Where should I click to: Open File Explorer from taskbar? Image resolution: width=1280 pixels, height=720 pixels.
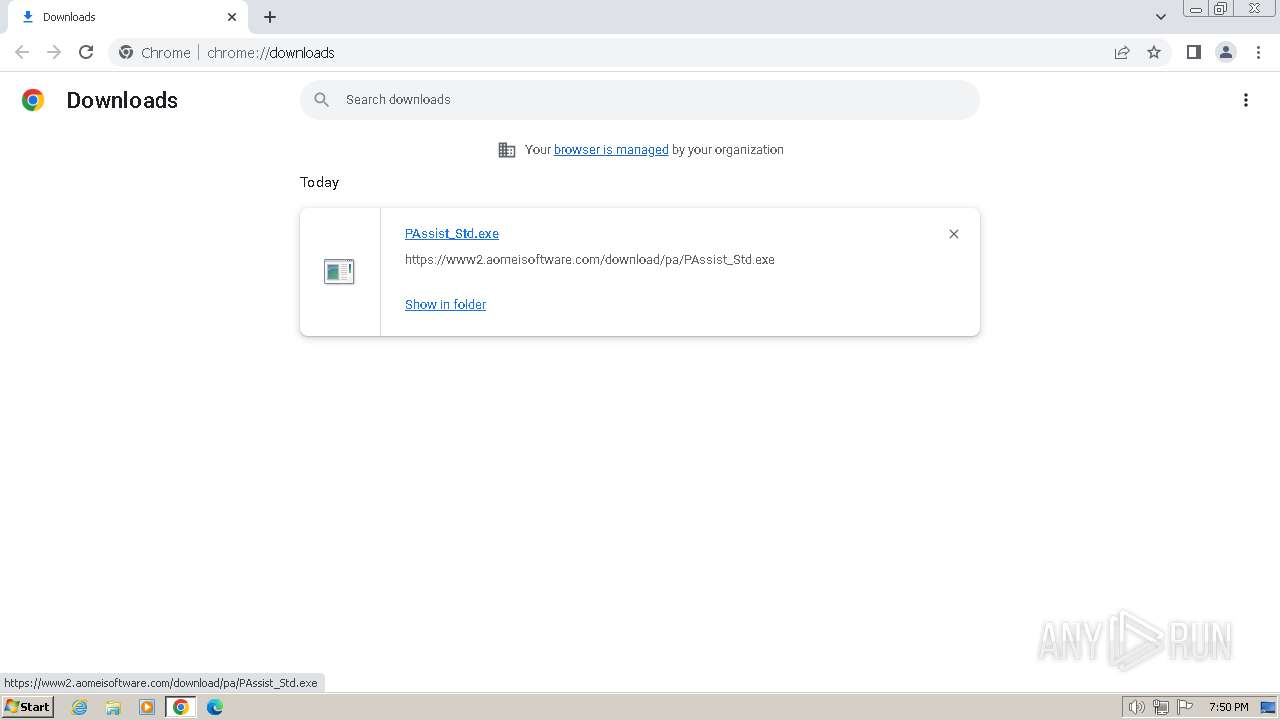point(113,707)
